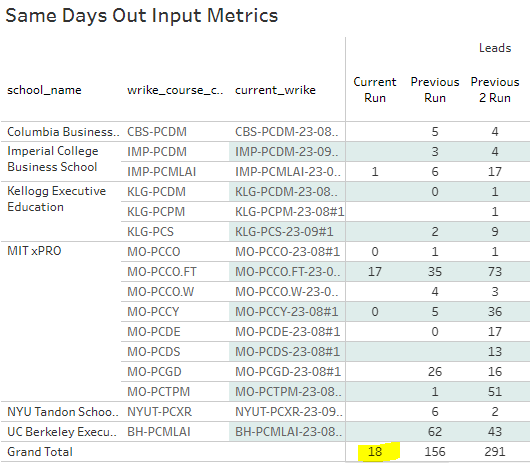Viewport: 530px width, 463px height.
Task: Click the KLG-PCS-23-09#1 wrike cell
Action: [284, 232]
